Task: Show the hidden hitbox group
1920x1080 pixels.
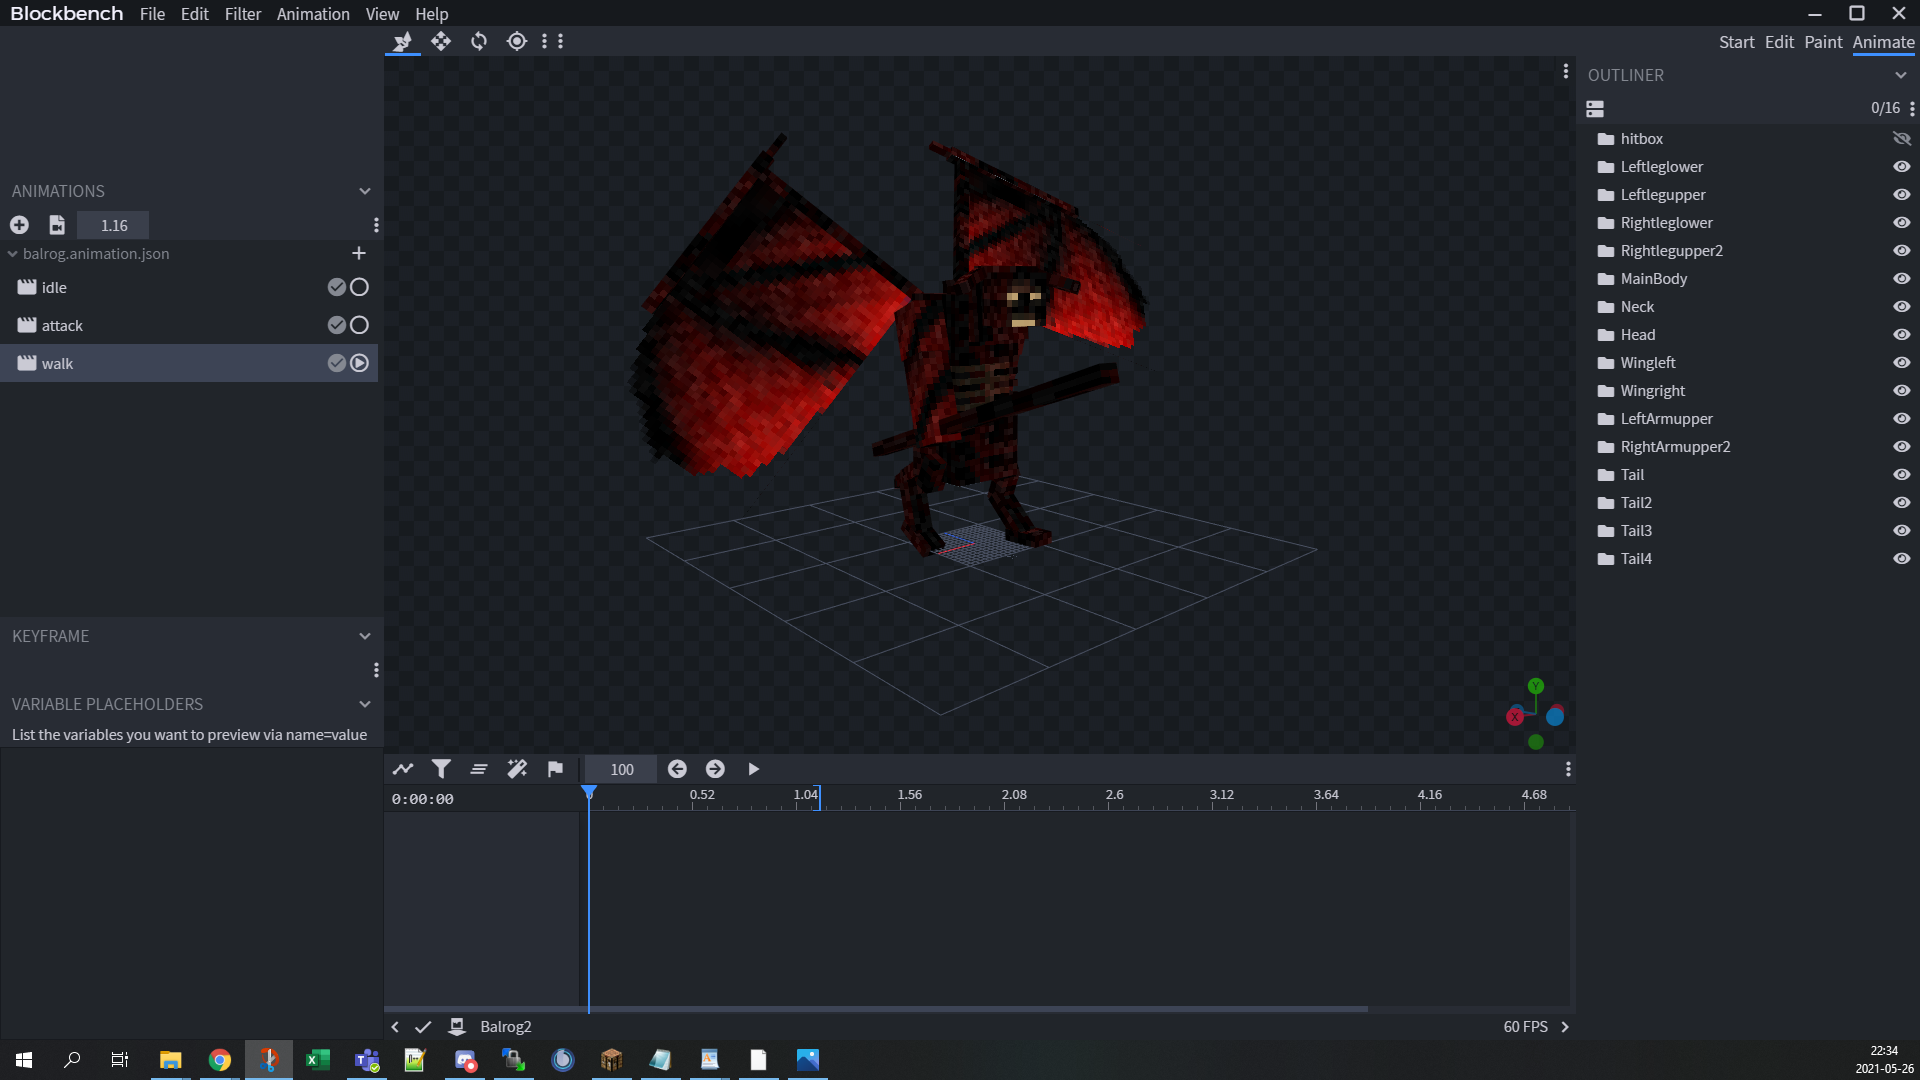Action: [x=1902, y=139]
